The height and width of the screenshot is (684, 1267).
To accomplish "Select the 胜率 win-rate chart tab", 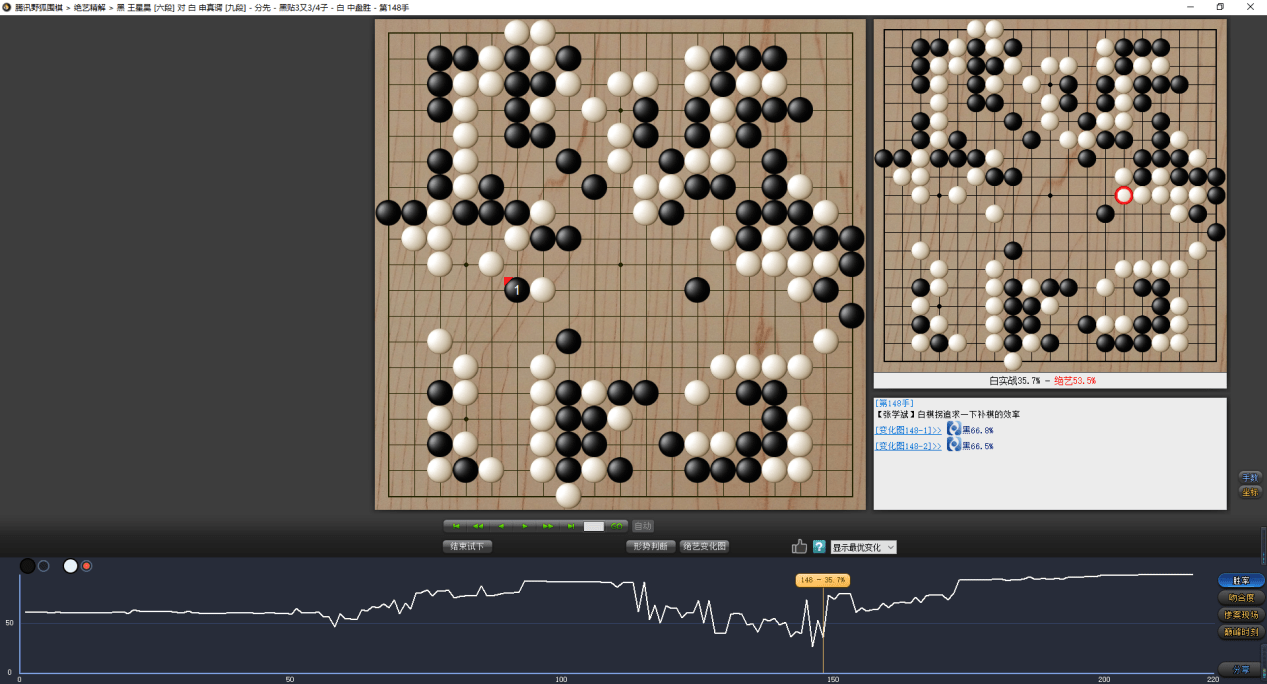I will click(x=1241, y=580).
